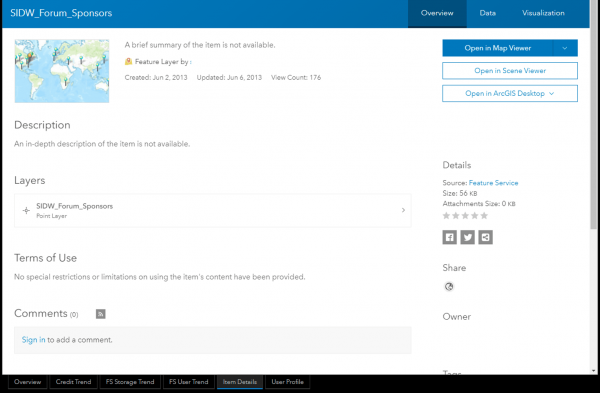600x393 pixels.
Task: Rate the item with third star
Action: point(465,216)
